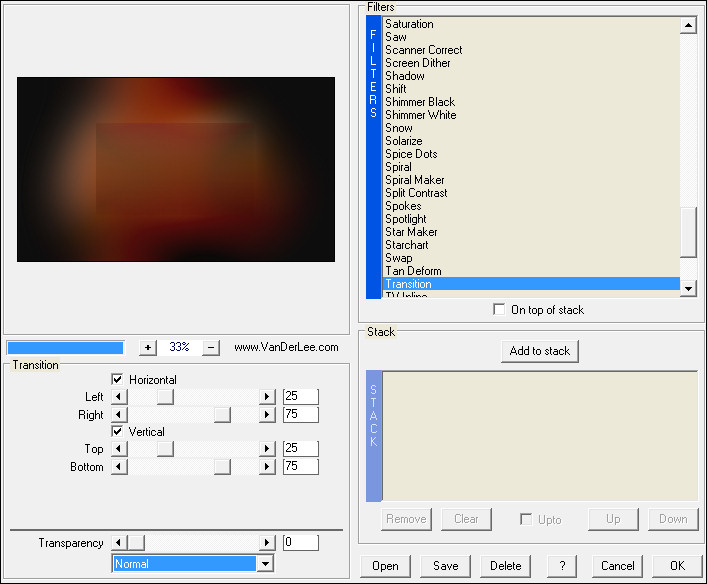This screenshot has width=707, height=584.
Task: Click the Cancel button
Action: coord(617,566)
